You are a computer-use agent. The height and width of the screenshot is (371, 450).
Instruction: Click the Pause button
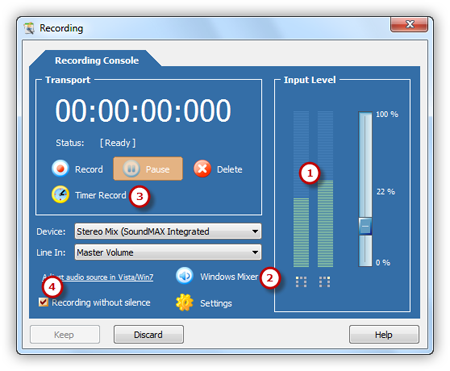148,169
